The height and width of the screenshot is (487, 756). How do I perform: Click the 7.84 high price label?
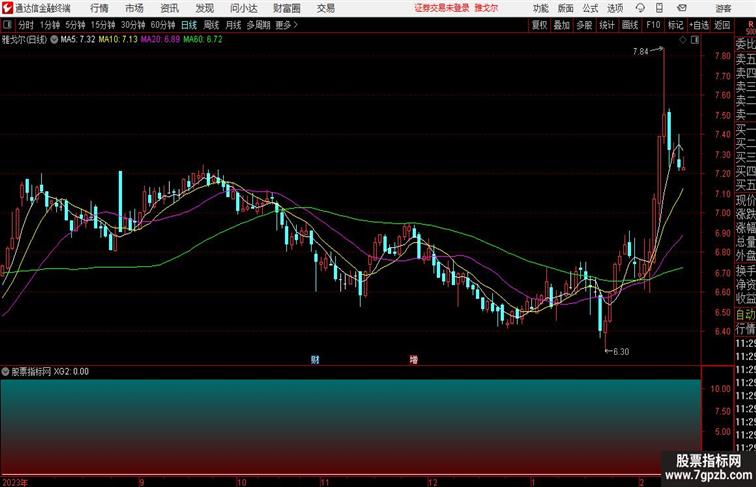pyautogui.click(x=641, y=52)
